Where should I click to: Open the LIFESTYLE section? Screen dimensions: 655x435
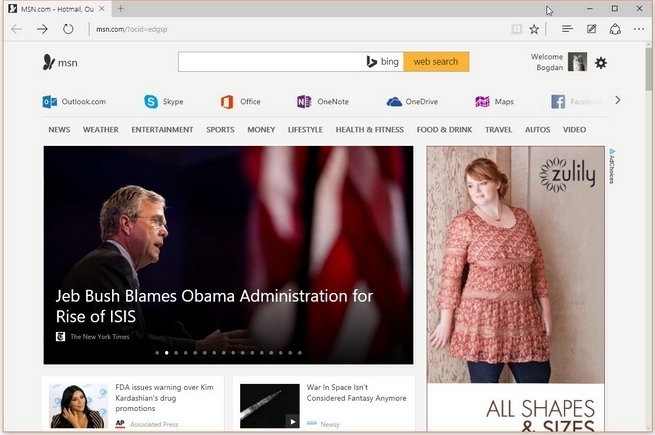pos(305,130)
